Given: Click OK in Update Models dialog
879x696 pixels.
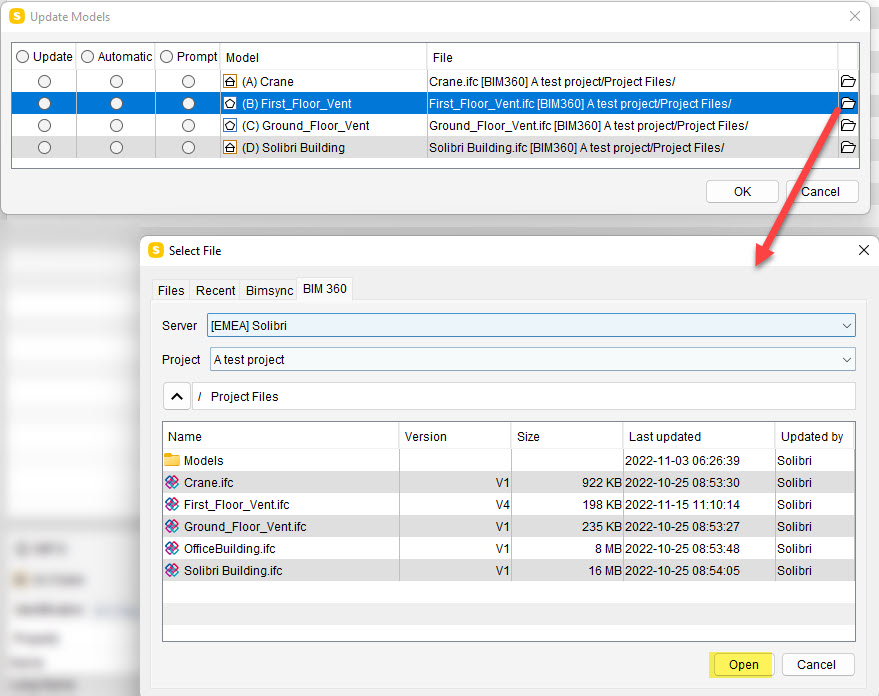Looking at the screenshot, I should click(742, 192).
